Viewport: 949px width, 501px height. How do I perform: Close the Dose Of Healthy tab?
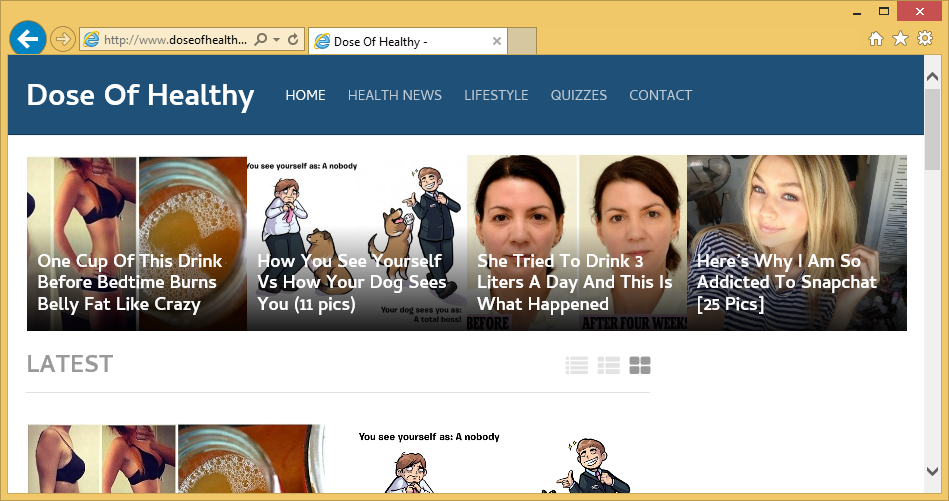[496, 41]
